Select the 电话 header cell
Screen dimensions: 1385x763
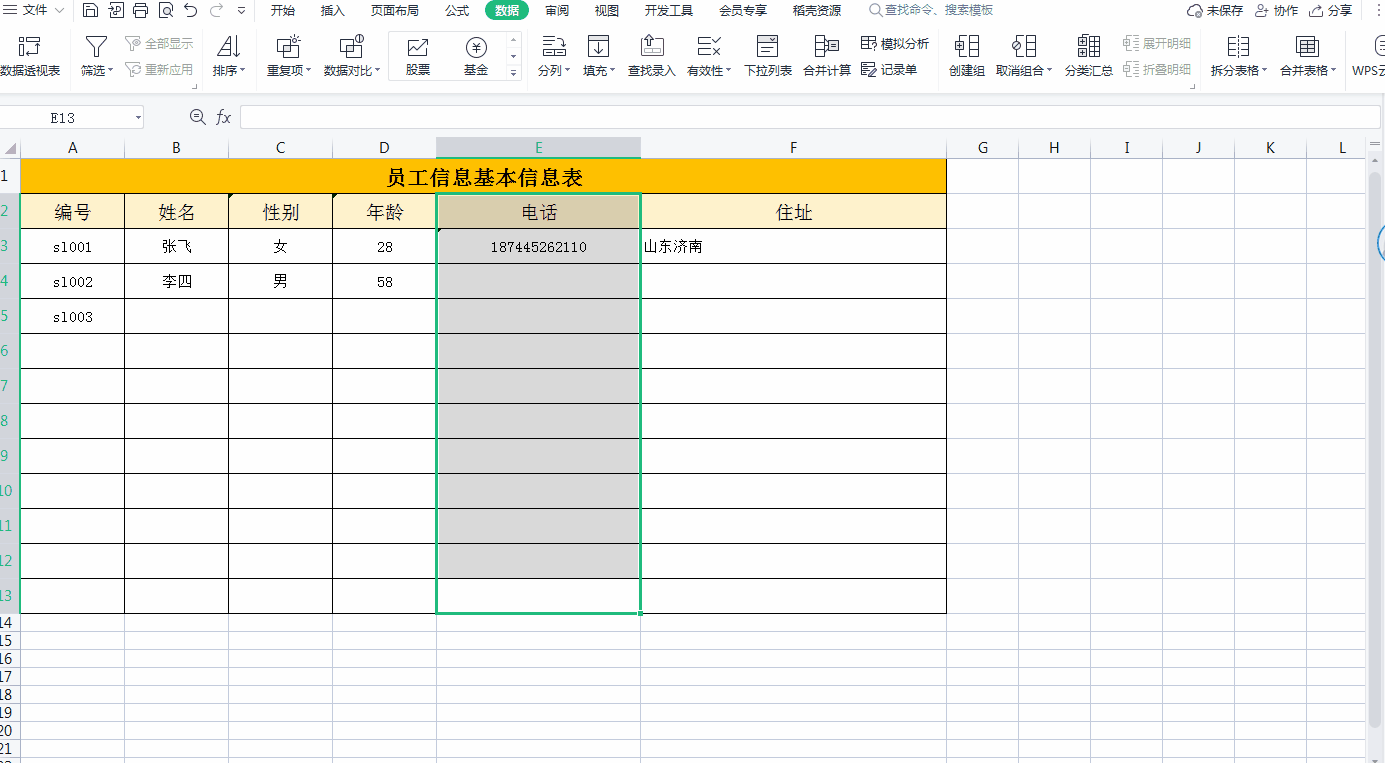coord(538,211)
